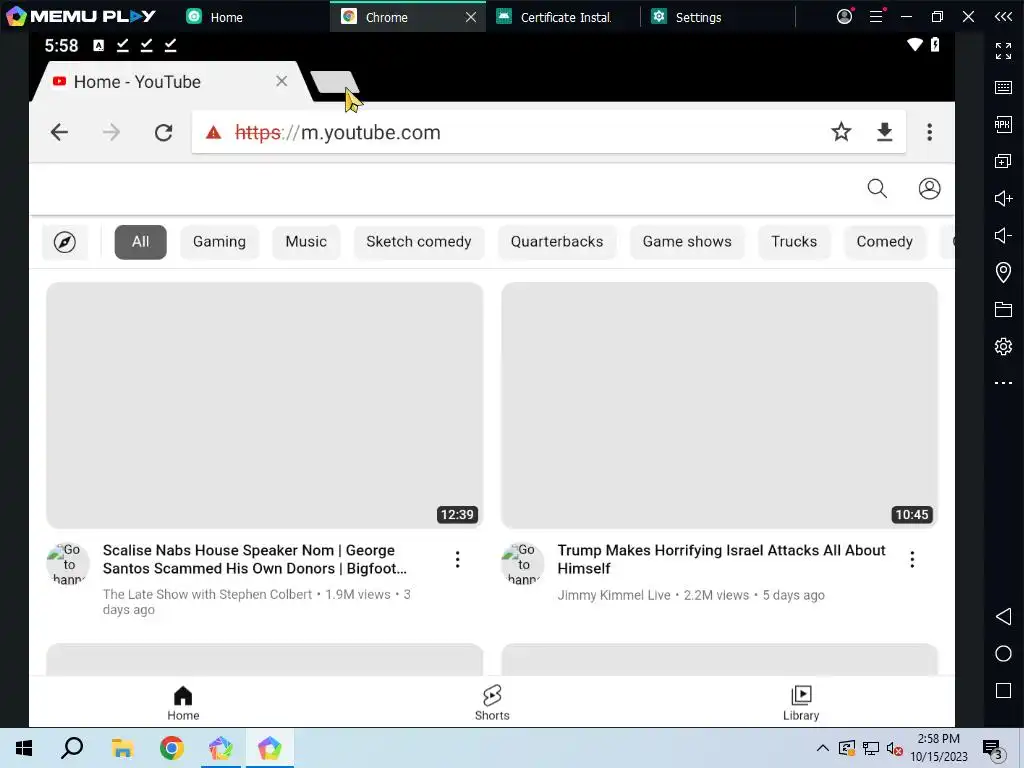Open MEmu settings gear icon
Screen dimensions: 1024x768
tap(1003, 346)
